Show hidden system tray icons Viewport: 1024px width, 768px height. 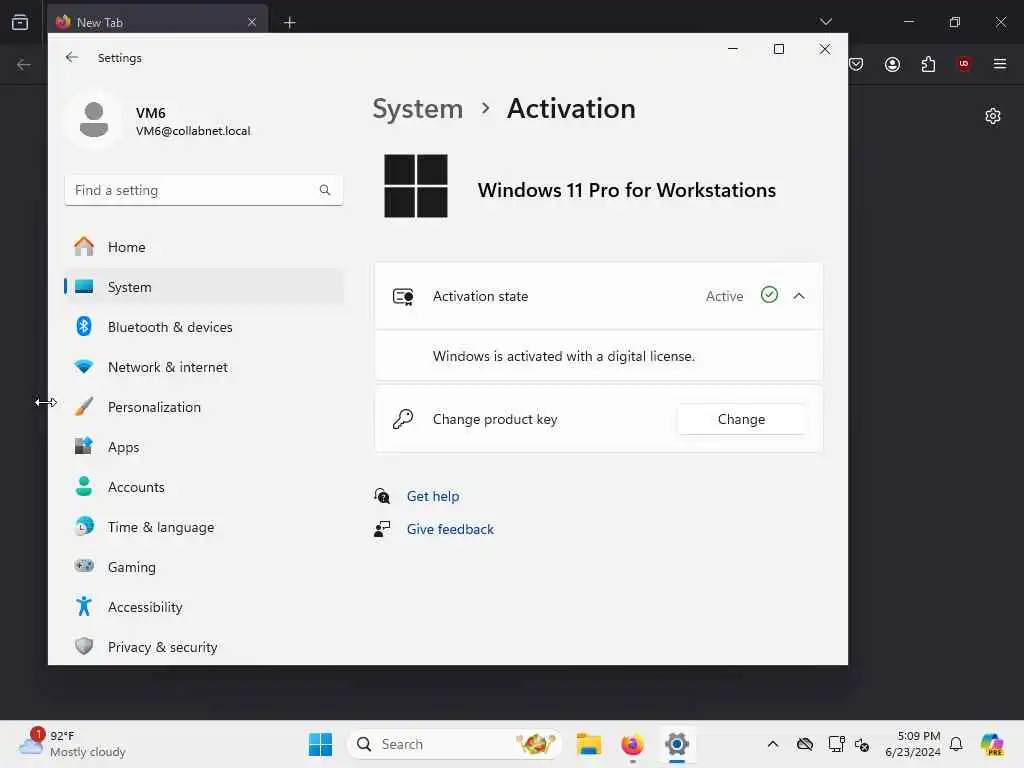[773, 744]
